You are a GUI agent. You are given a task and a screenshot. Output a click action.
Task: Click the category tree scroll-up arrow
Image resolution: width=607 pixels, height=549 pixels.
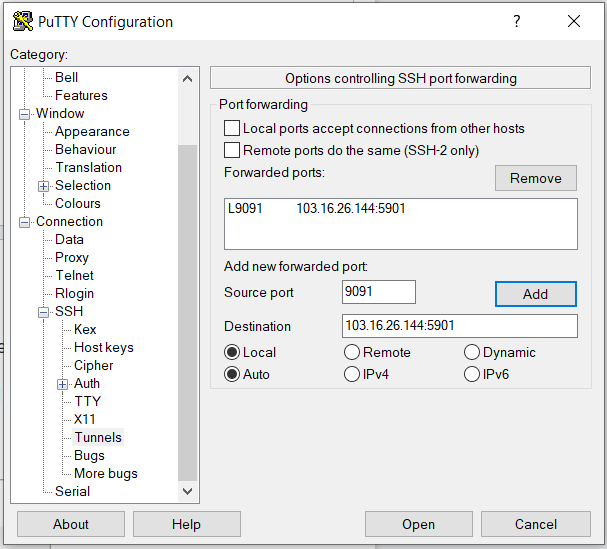187,79
